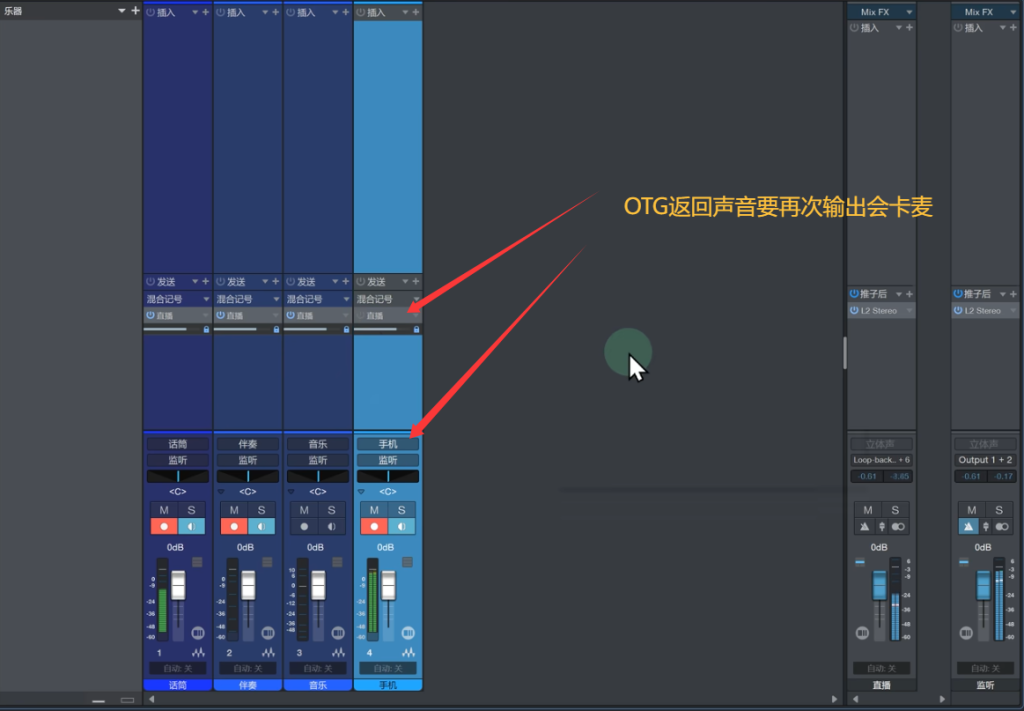The width and height of the screenshot is (1024, 711).
Task: Click the plus icon beside 发送 on 伴奏 channel
Action: click(x=275, y=281)
